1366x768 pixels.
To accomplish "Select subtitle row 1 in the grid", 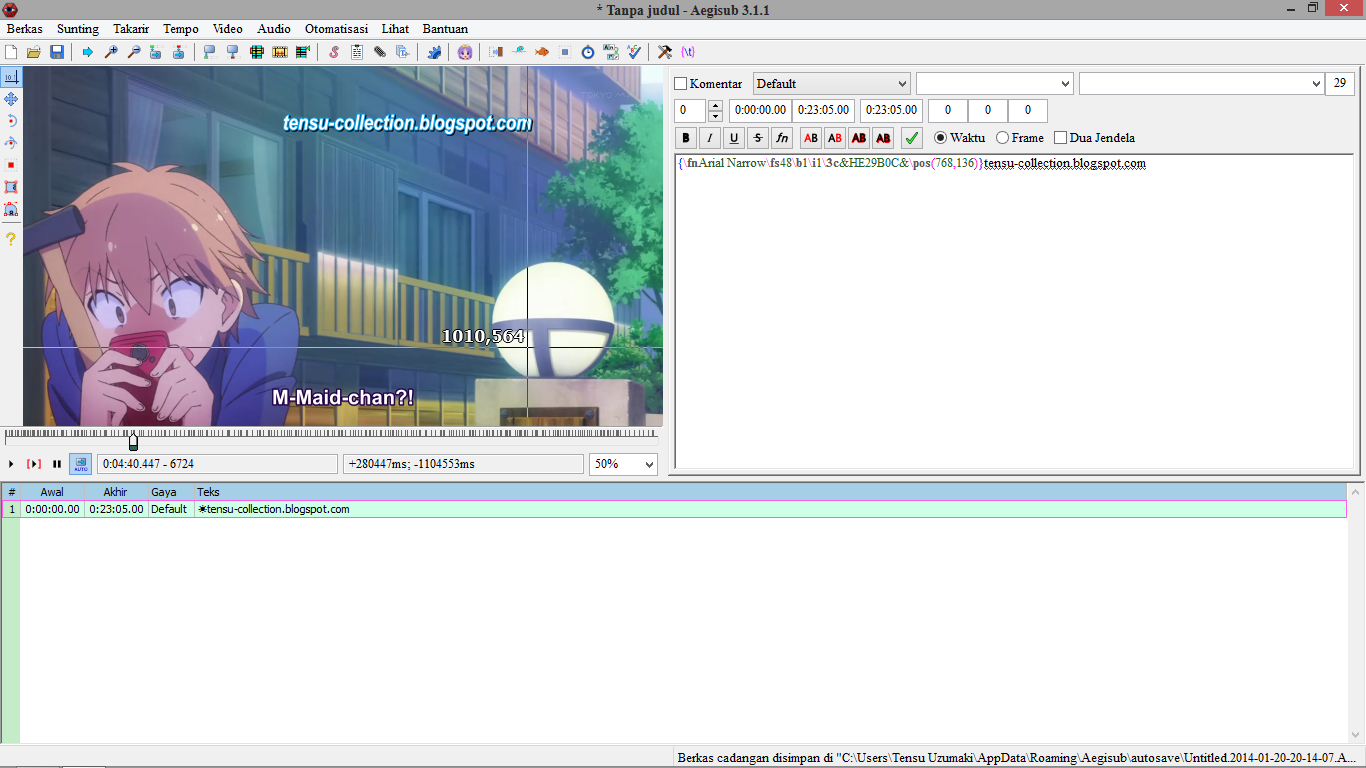I will [674, 509].
